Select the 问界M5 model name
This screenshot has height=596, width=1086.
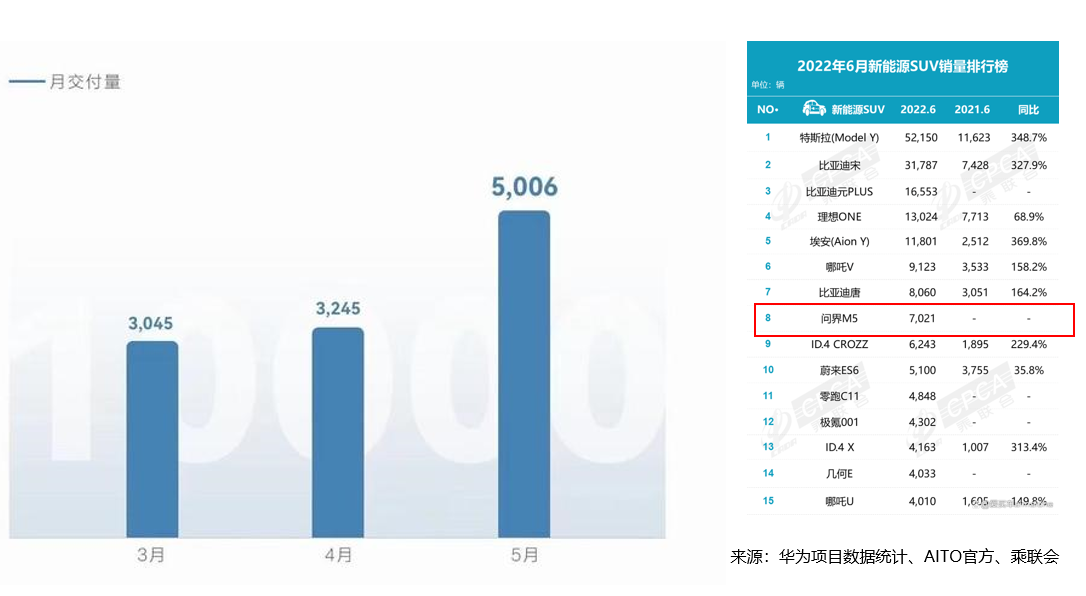839,318
